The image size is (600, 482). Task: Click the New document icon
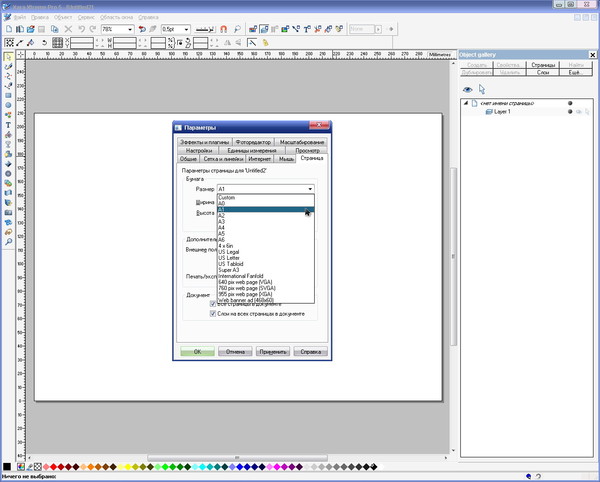(x=9, y=29)
